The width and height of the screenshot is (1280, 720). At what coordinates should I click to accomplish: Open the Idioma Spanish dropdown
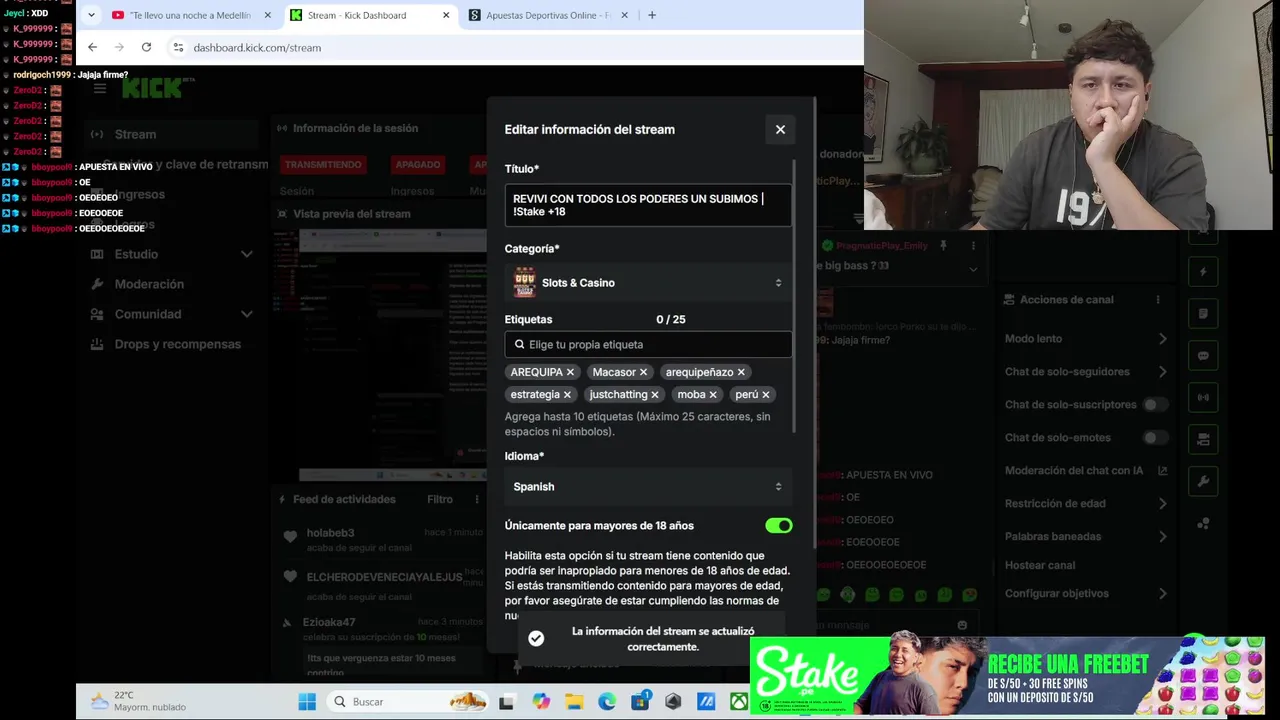[648, 487]
